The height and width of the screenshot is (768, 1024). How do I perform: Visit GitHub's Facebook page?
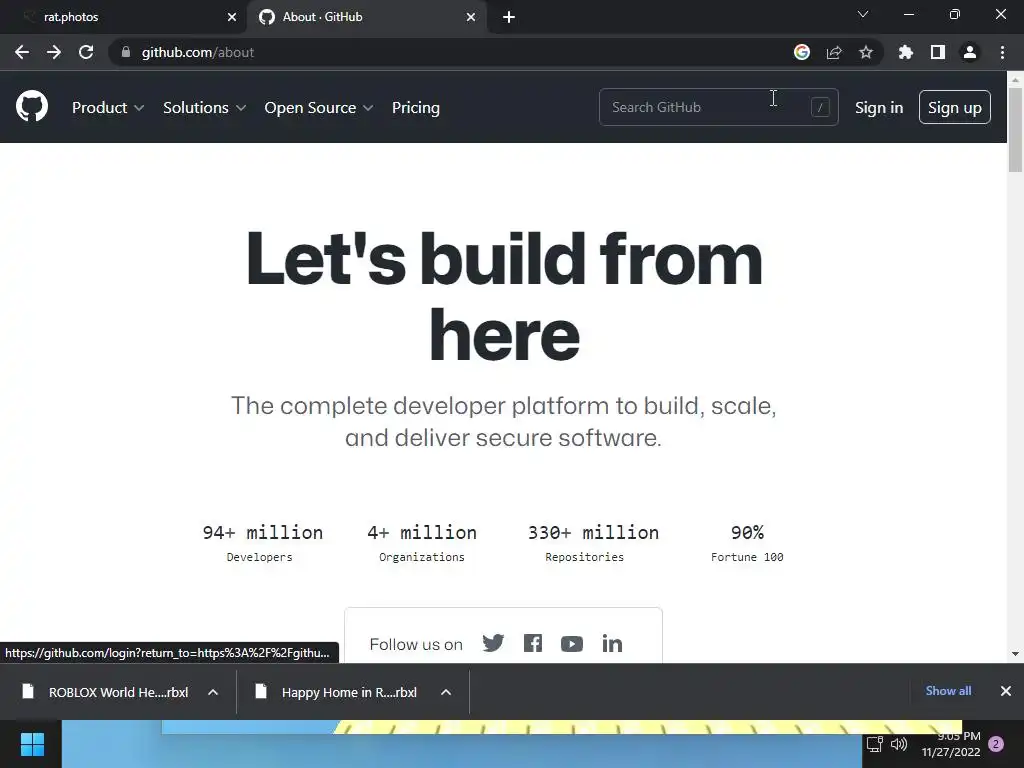533,643
